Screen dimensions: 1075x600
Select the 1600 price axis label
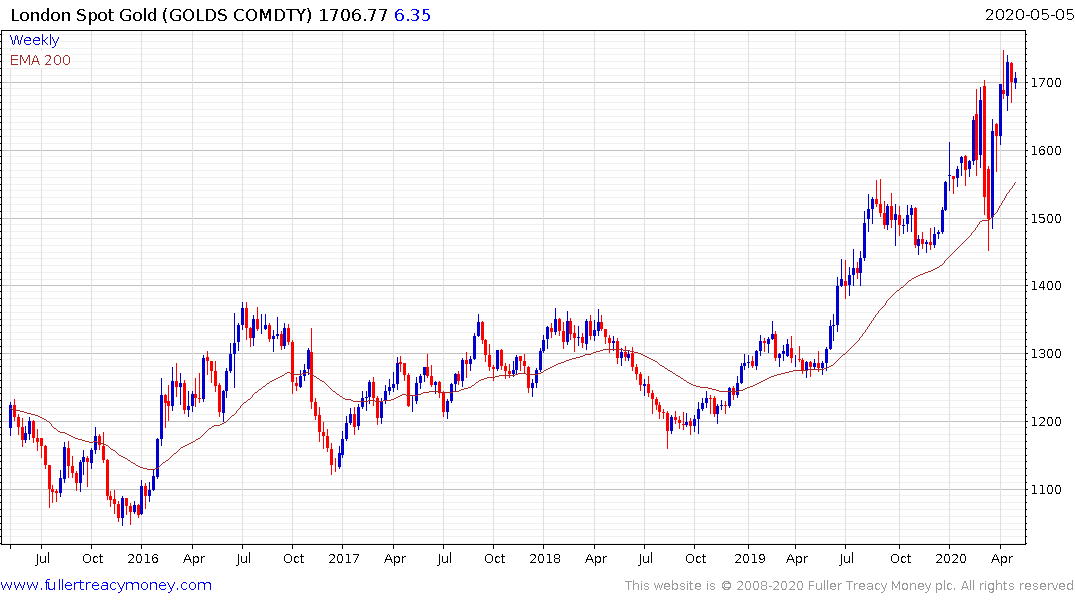point(1047,151)
